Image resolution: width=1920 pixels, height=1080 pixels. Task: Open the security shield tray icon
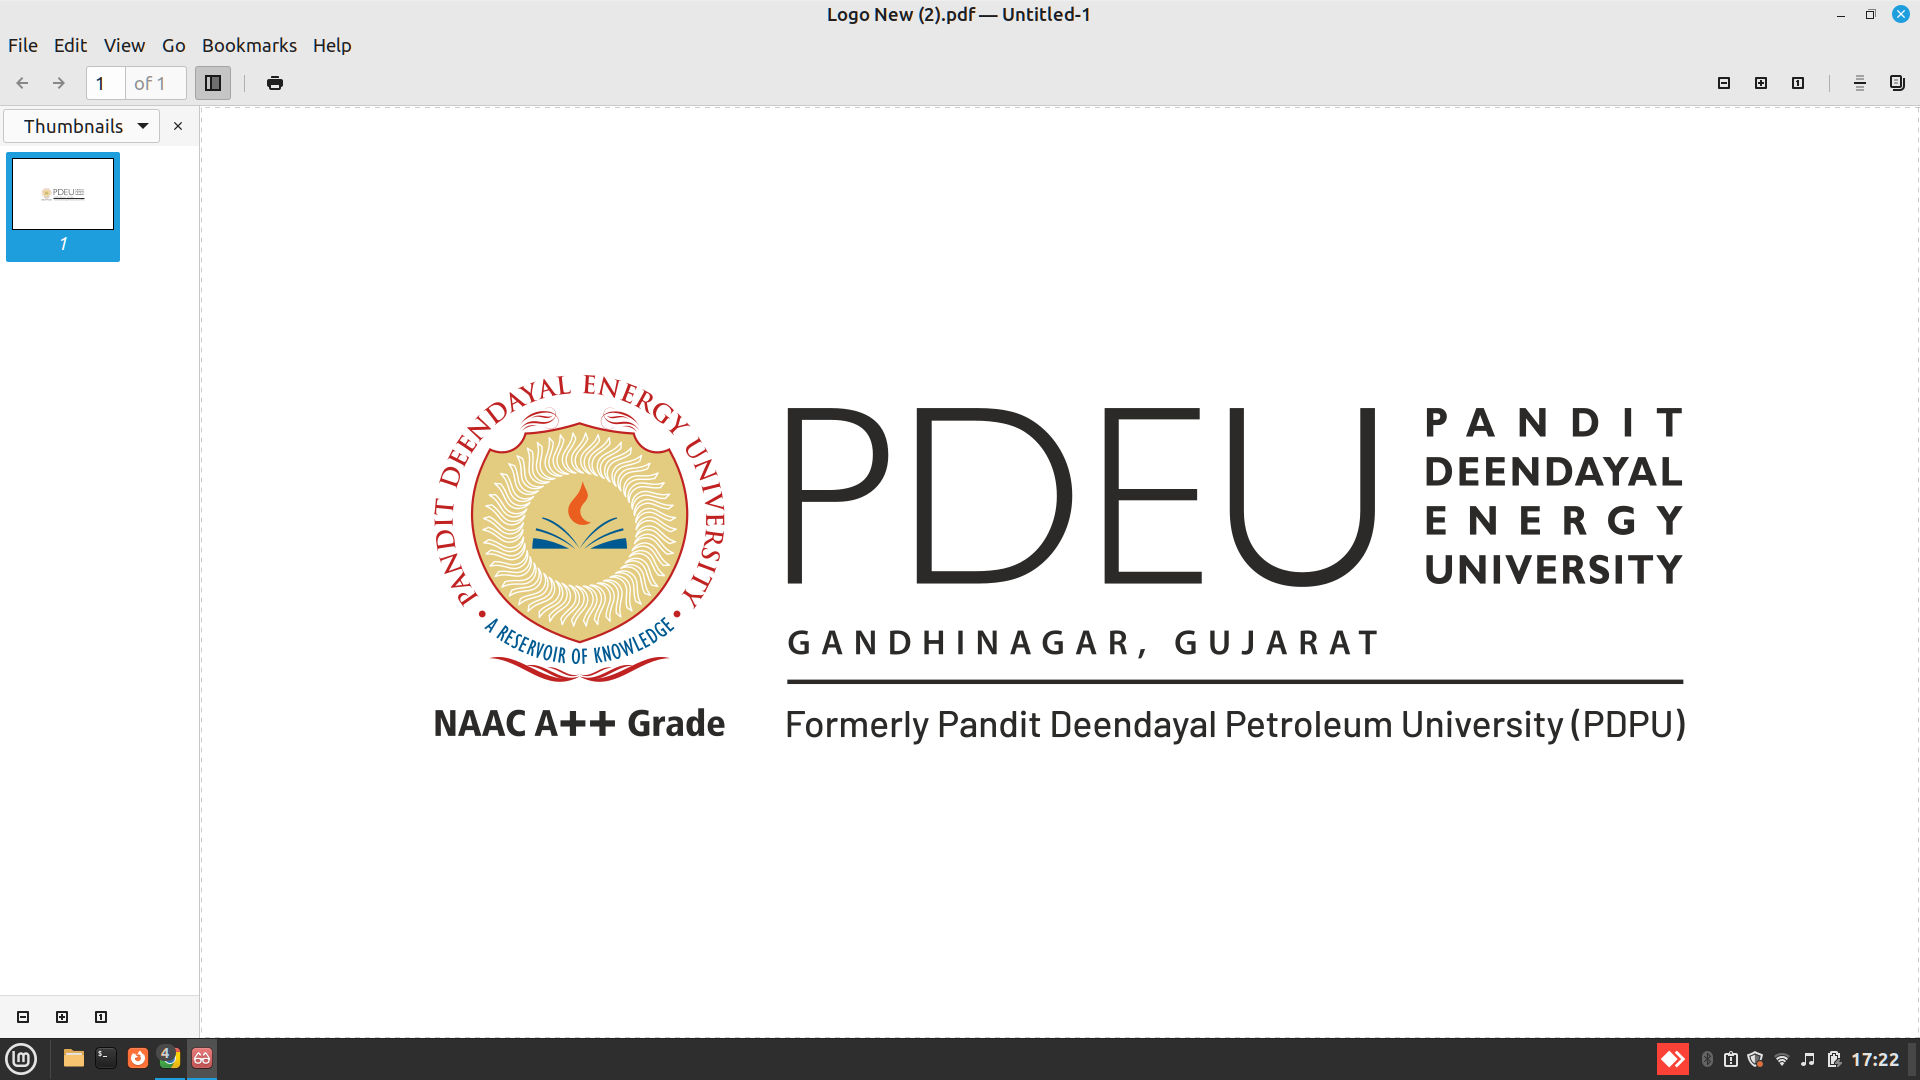click(x=1755, y=1059)
